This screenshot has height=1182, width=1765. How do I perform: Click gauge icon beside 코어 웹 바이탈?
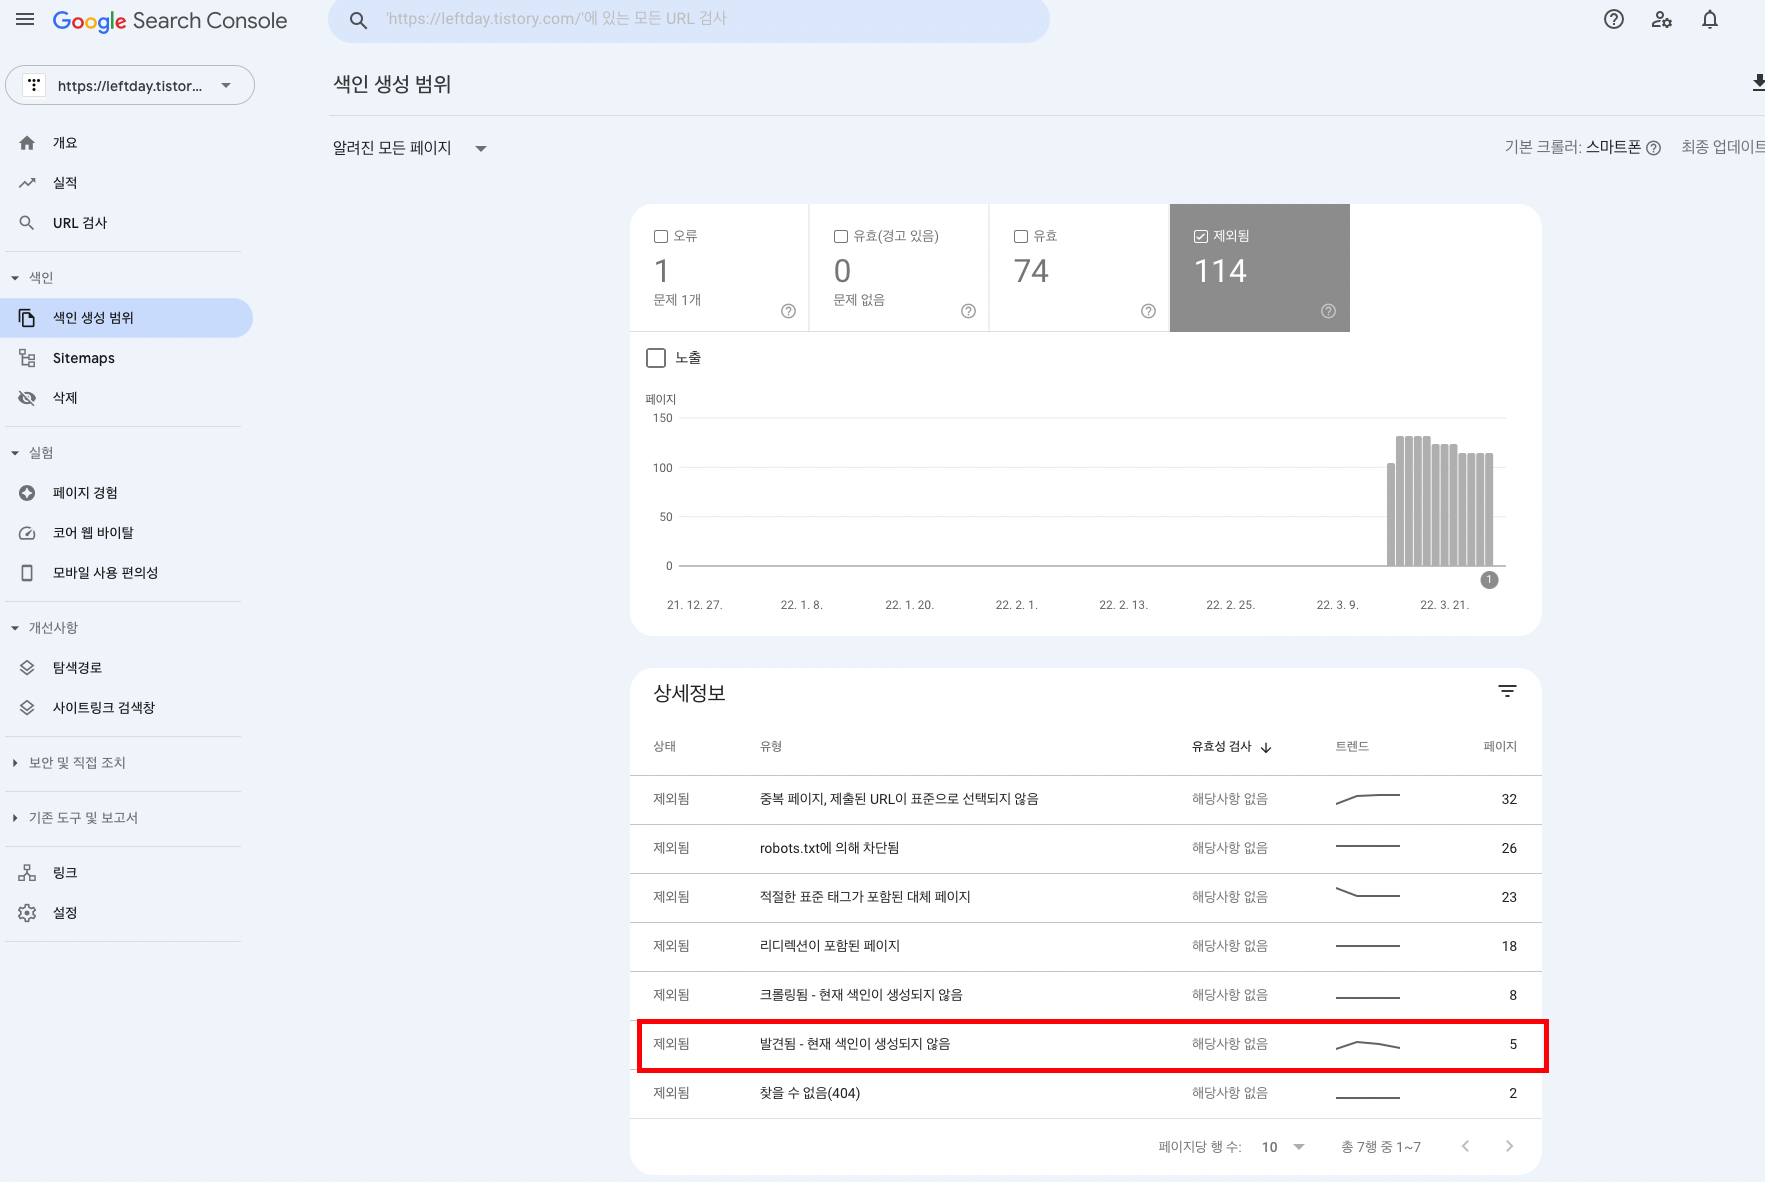tap(27, 533)
